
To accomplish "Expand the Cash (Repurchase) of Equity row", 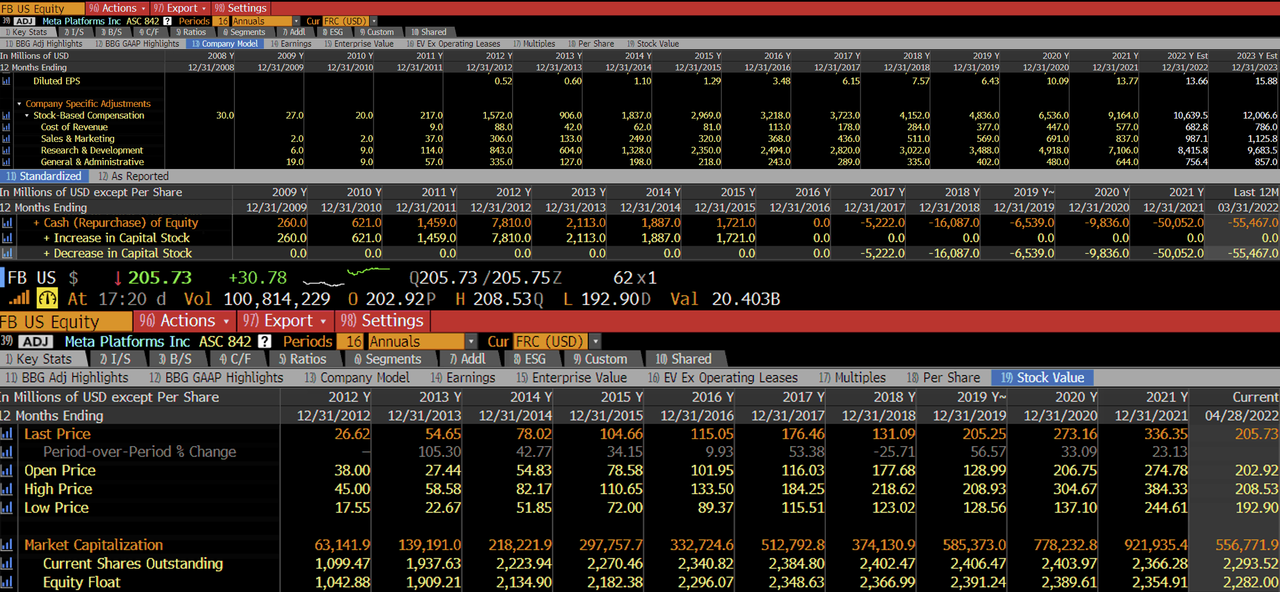I will [36, 223].
